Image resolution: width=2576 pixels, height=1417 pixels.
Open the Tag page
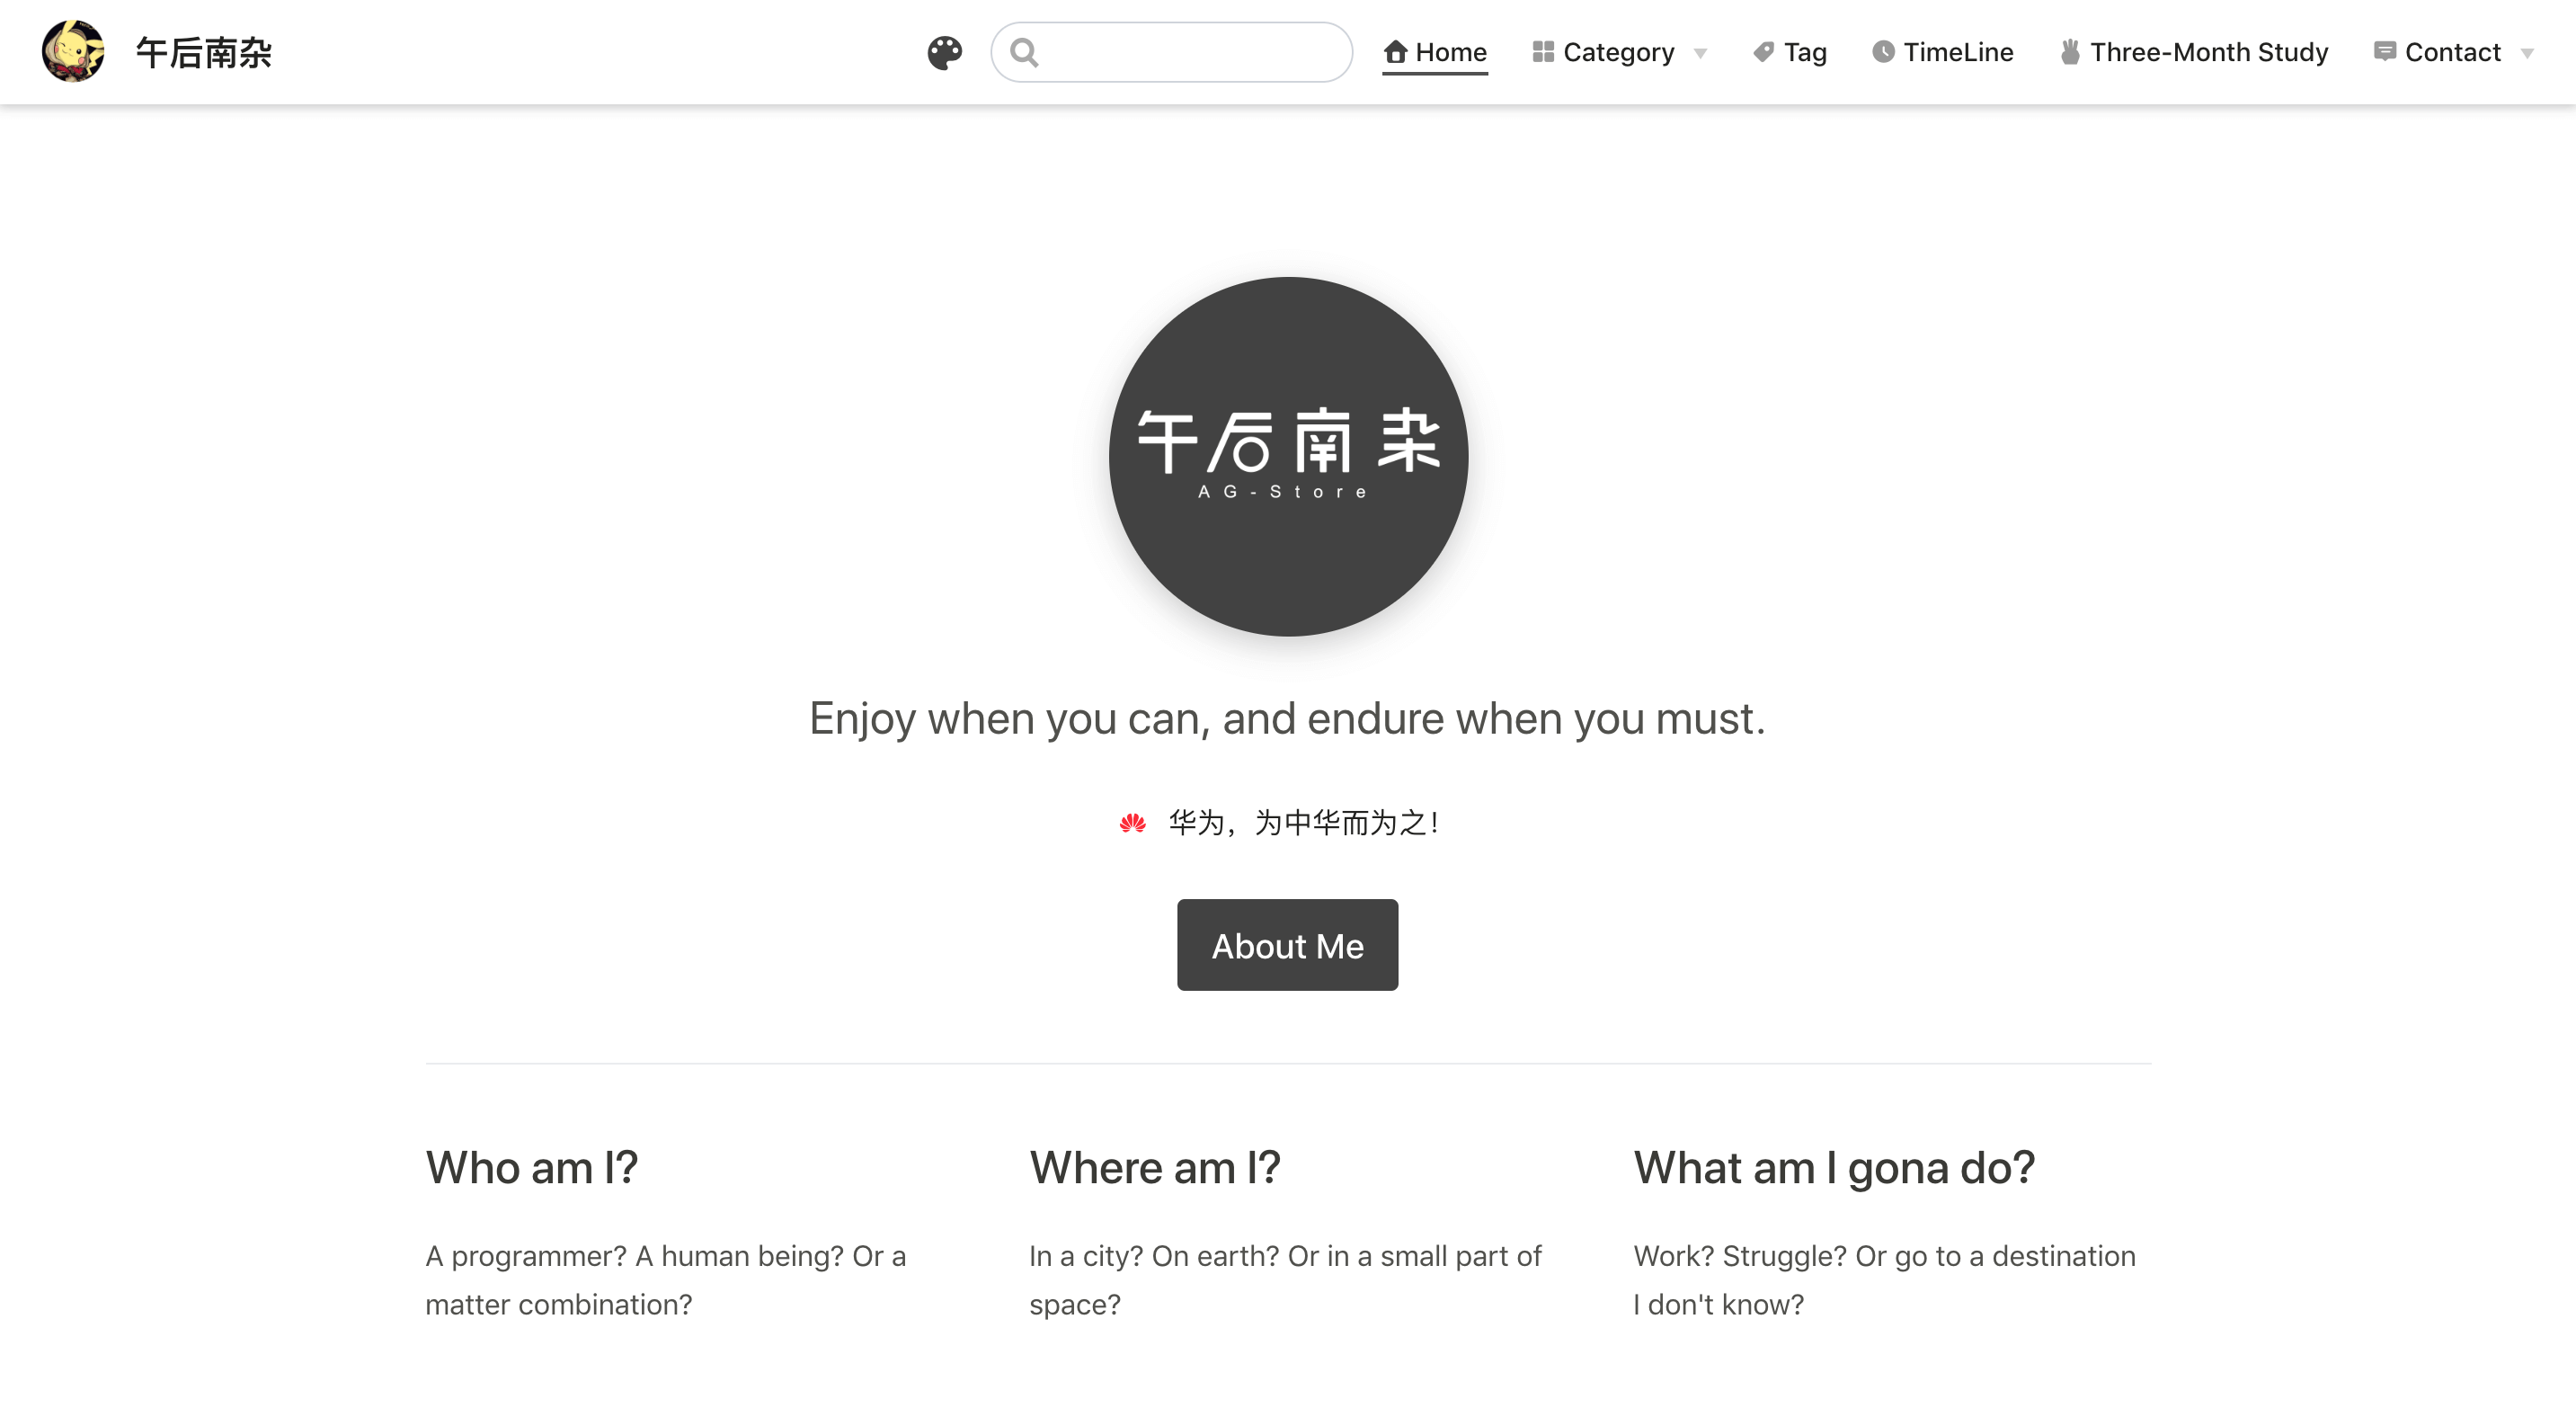pos(1805,52)
